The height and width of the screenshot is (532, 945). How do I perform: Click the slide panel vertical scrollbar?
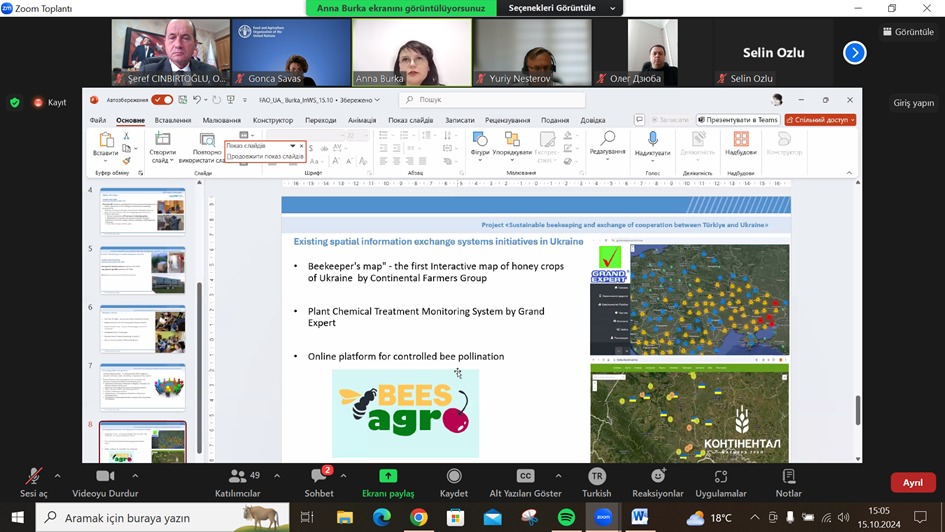pos(199,368)
